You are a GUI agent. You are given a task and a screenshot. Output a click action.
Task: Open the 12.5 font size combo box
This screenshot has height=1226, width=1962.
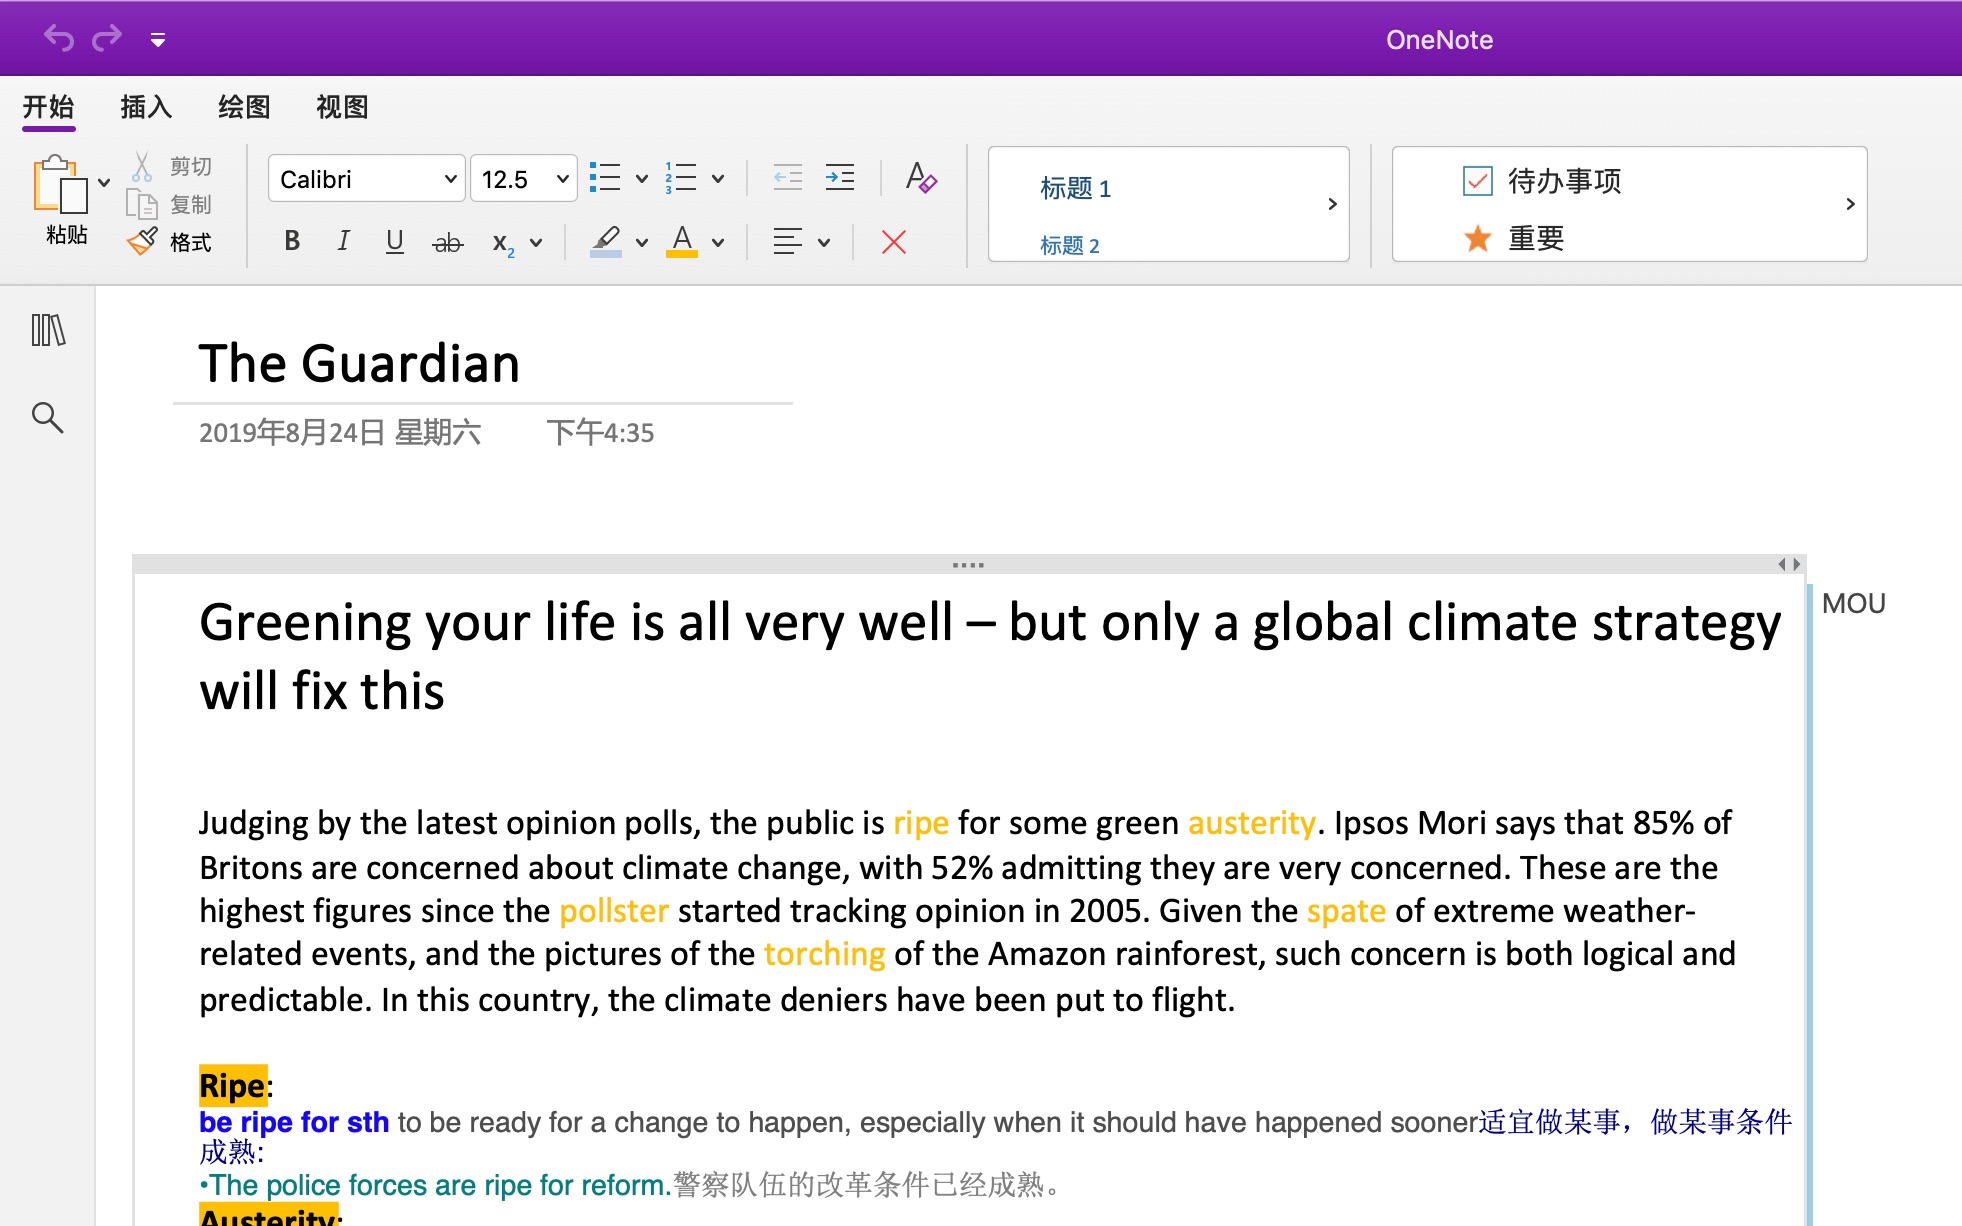(x=524, y=179)
